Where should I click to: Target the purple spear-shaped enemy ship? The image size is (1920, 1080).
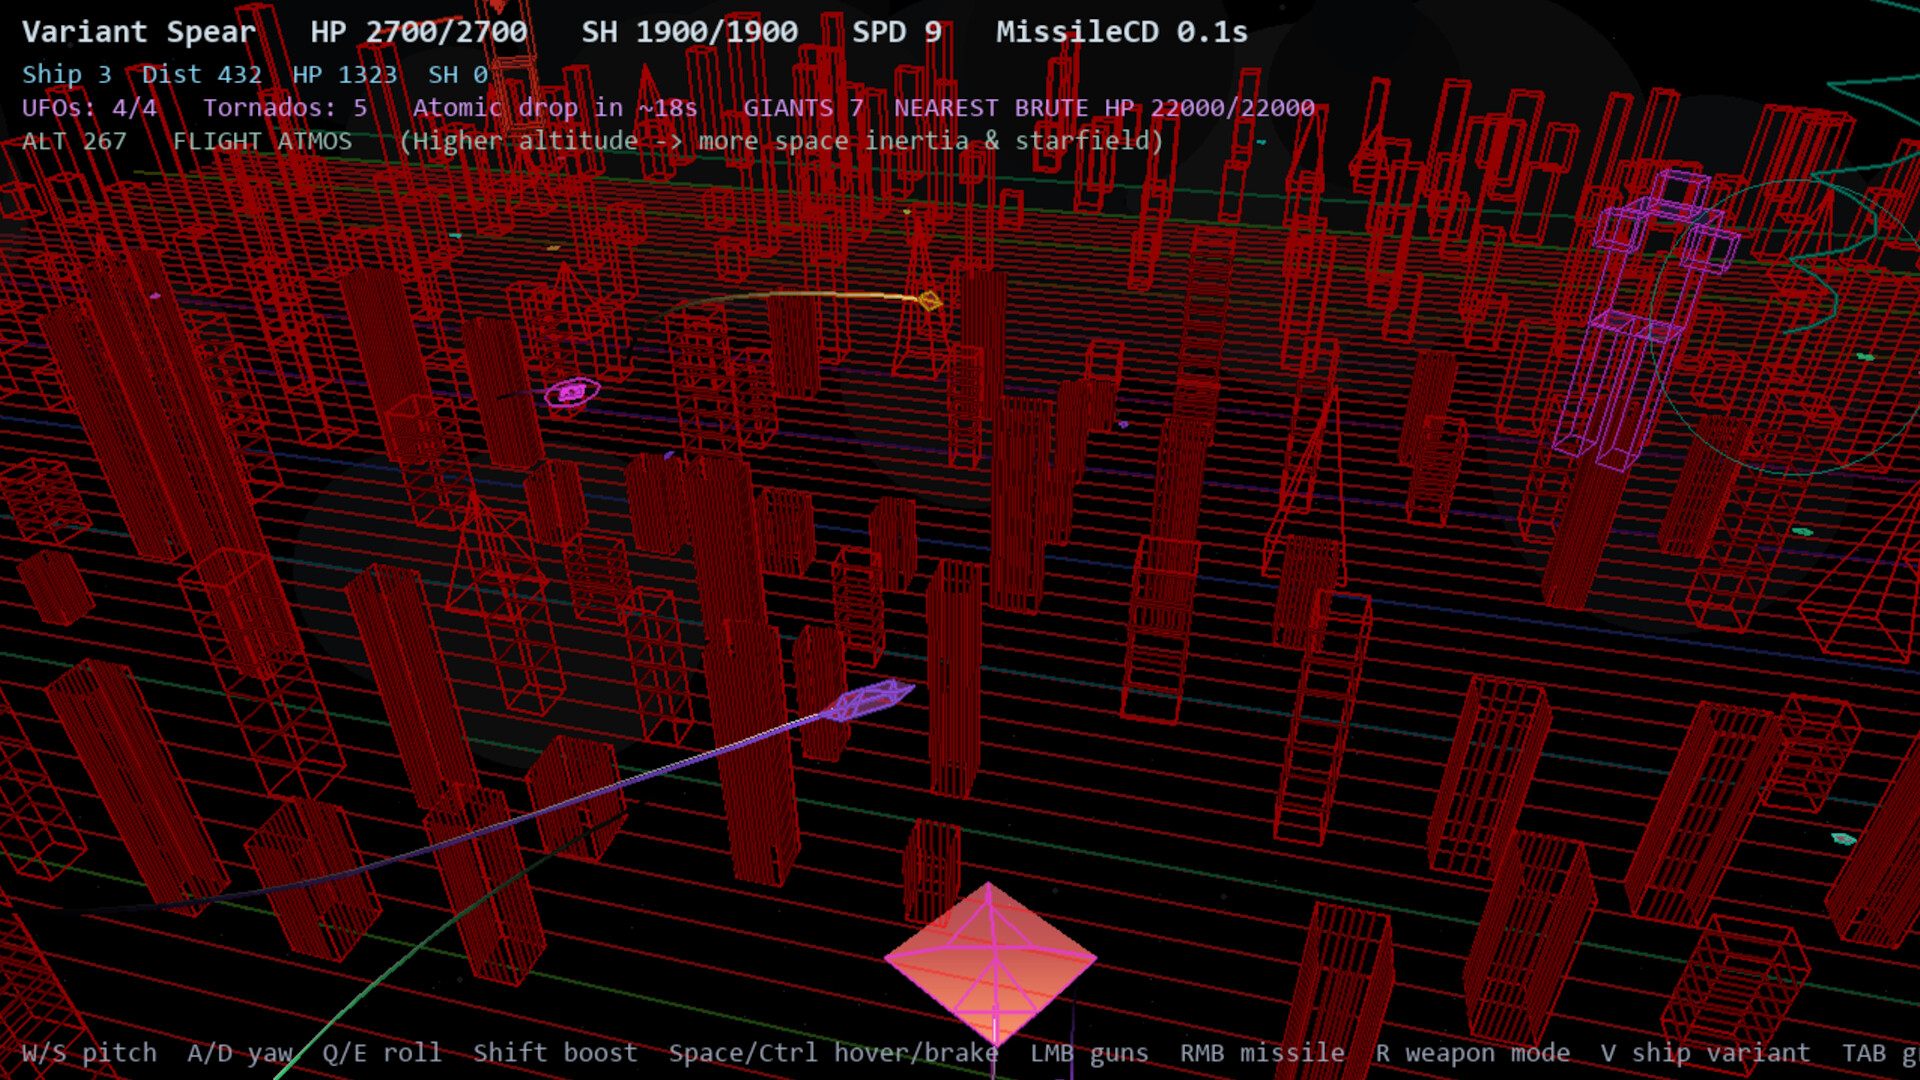click(x=866, y=700)
